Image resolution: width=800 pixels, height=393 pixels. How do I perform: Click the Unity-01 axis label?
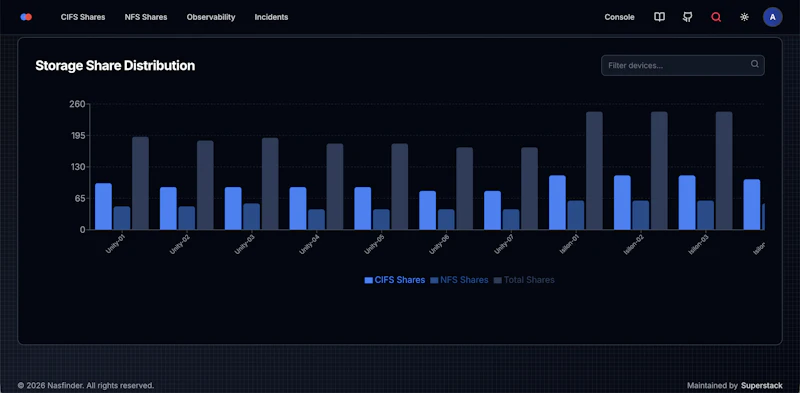coord(115,244)
